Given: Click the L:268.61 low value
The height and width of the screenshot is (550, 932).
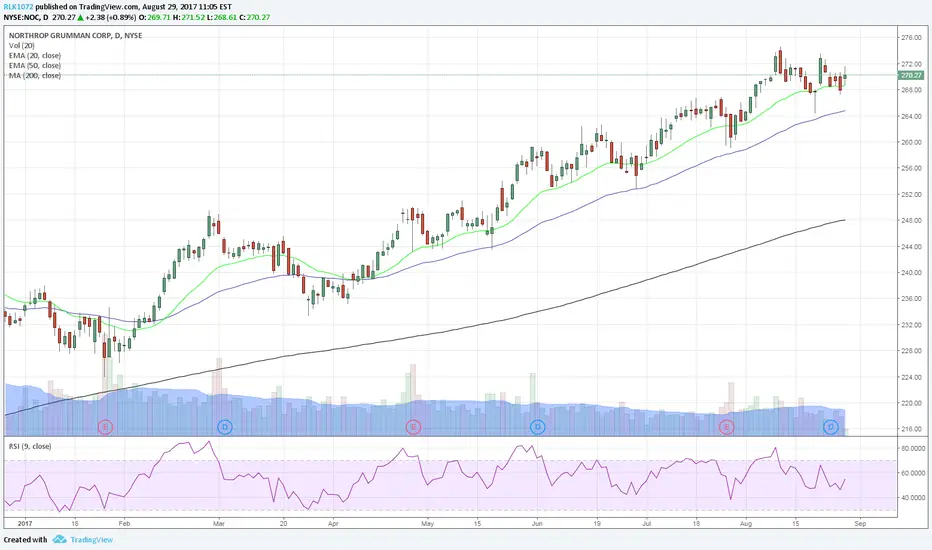Looking at the screenshot, I should pyautogui.click(x=222, y=17).
